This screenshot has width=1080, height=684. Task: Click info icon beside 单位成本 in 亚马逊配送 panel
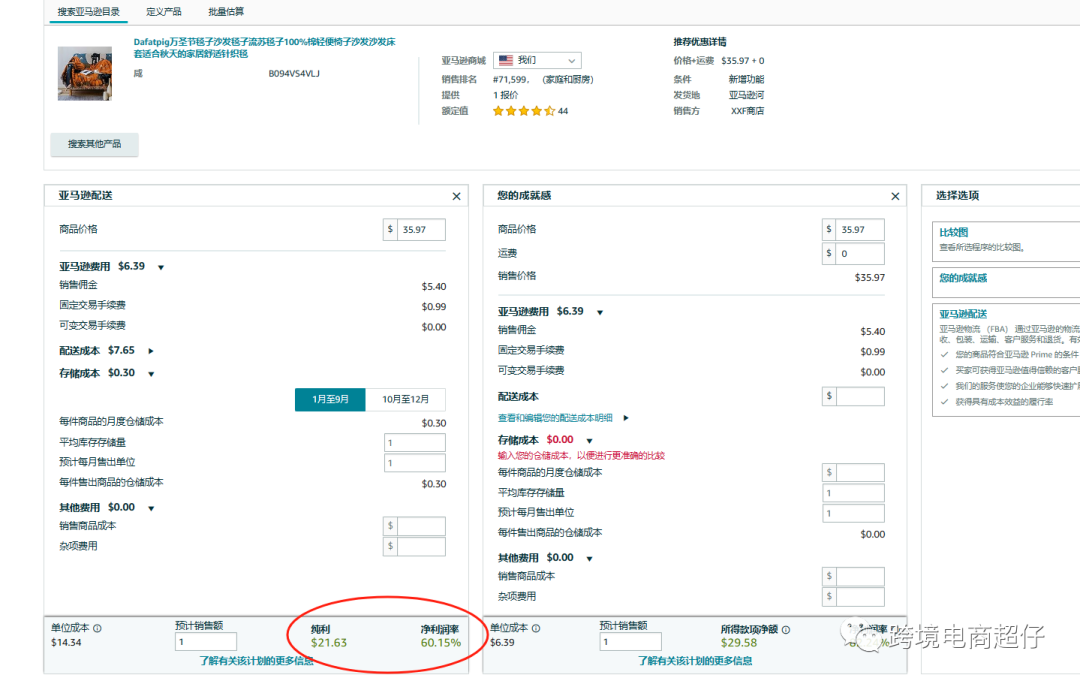point(97,629)
